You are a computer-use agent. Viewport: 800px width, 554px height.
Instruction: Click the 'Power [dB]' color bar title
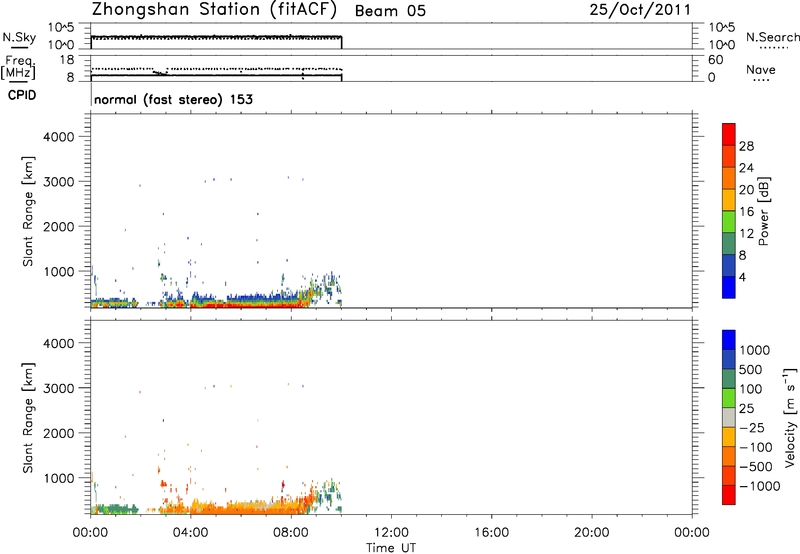click(x=764, y=211)
